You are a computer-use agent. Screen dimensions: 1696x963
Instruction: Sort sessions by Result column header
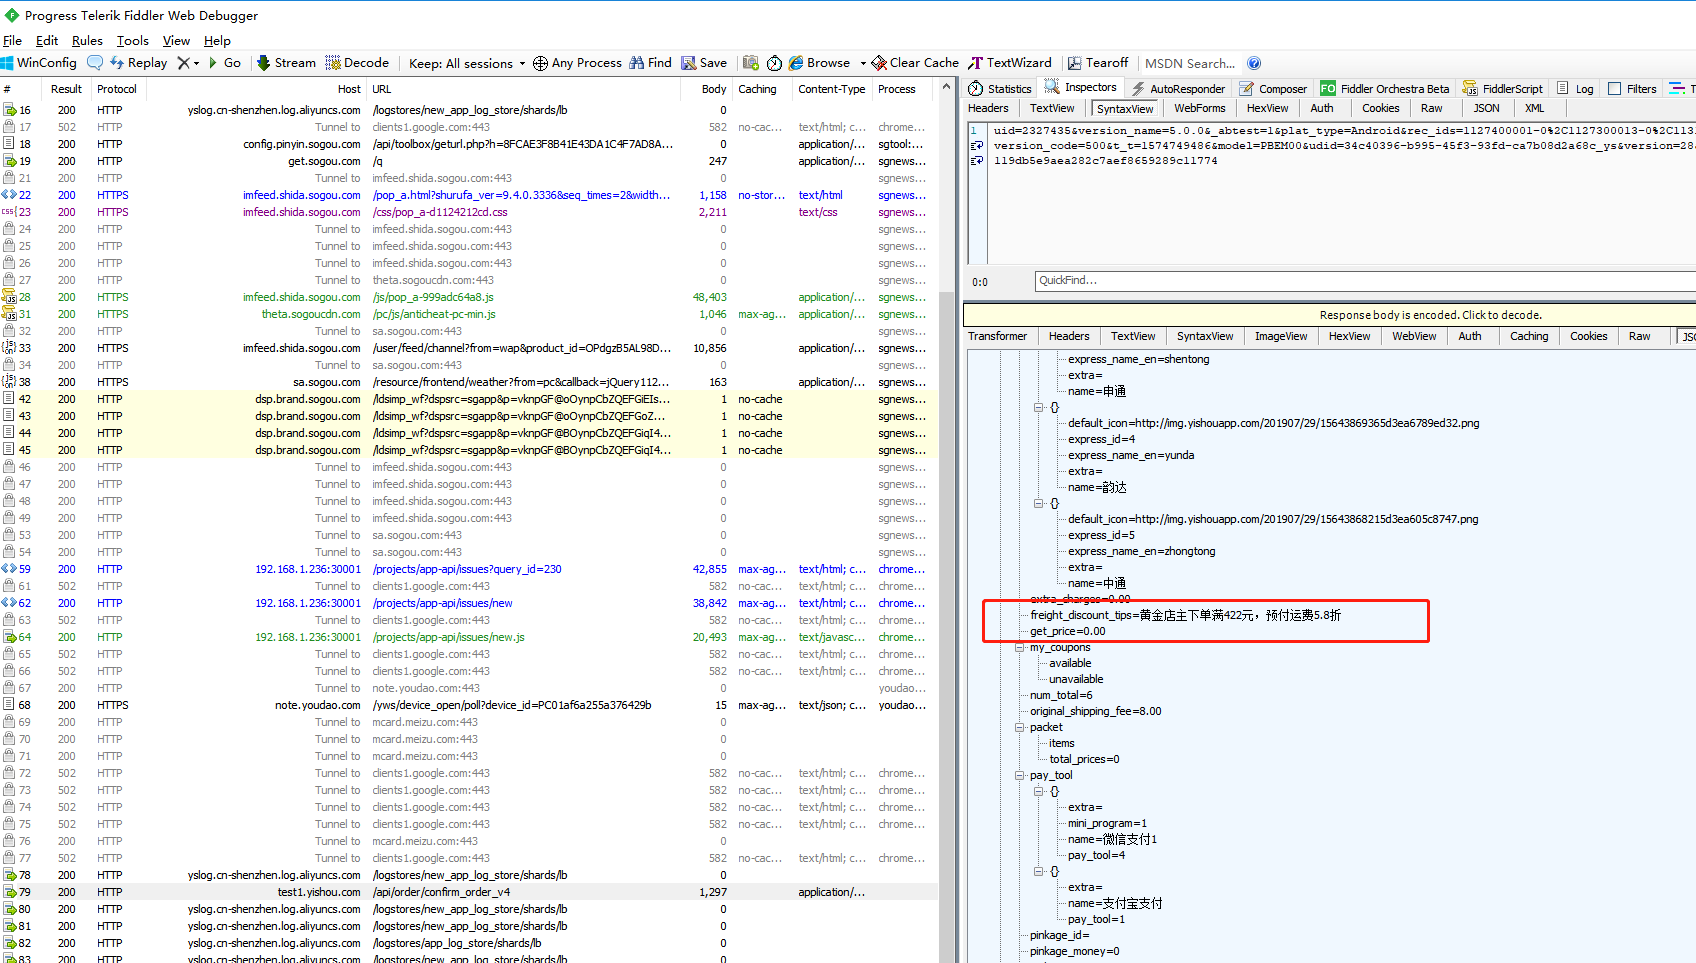pos(66,89)
